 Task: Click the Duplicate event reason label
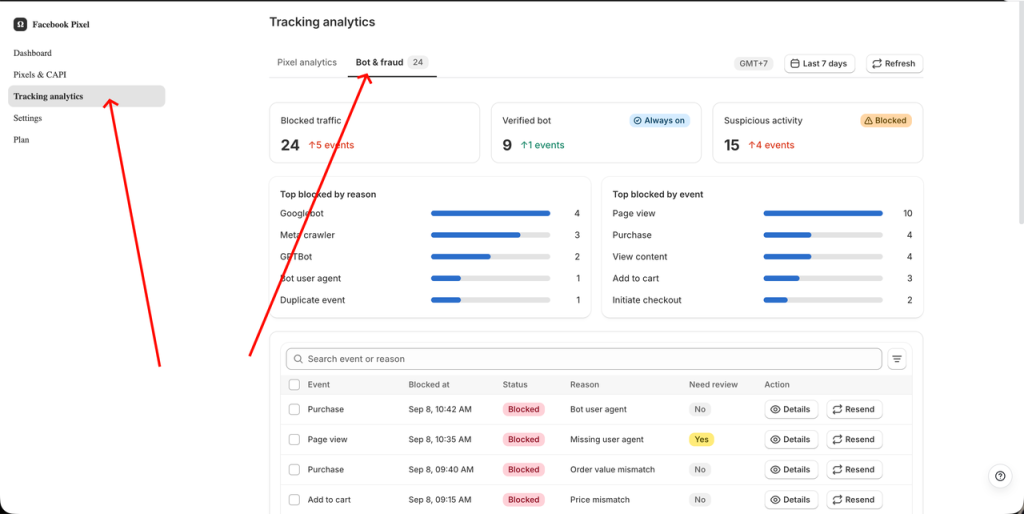pos(313,300)
